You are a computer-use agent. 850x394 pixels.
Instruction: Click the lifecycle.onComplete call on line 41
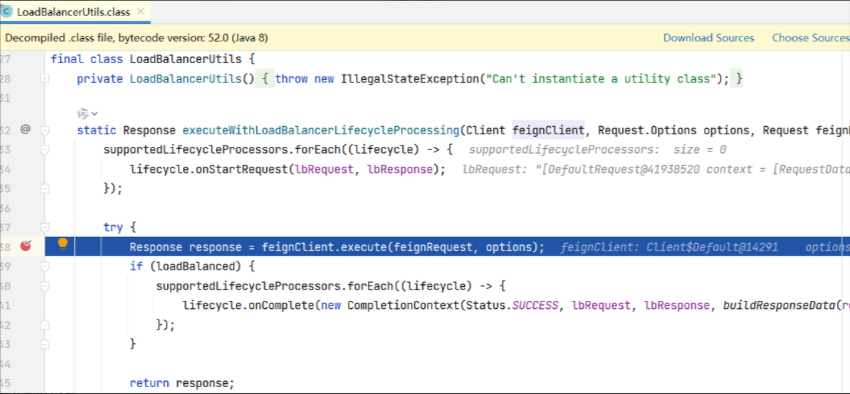point(248,306)
